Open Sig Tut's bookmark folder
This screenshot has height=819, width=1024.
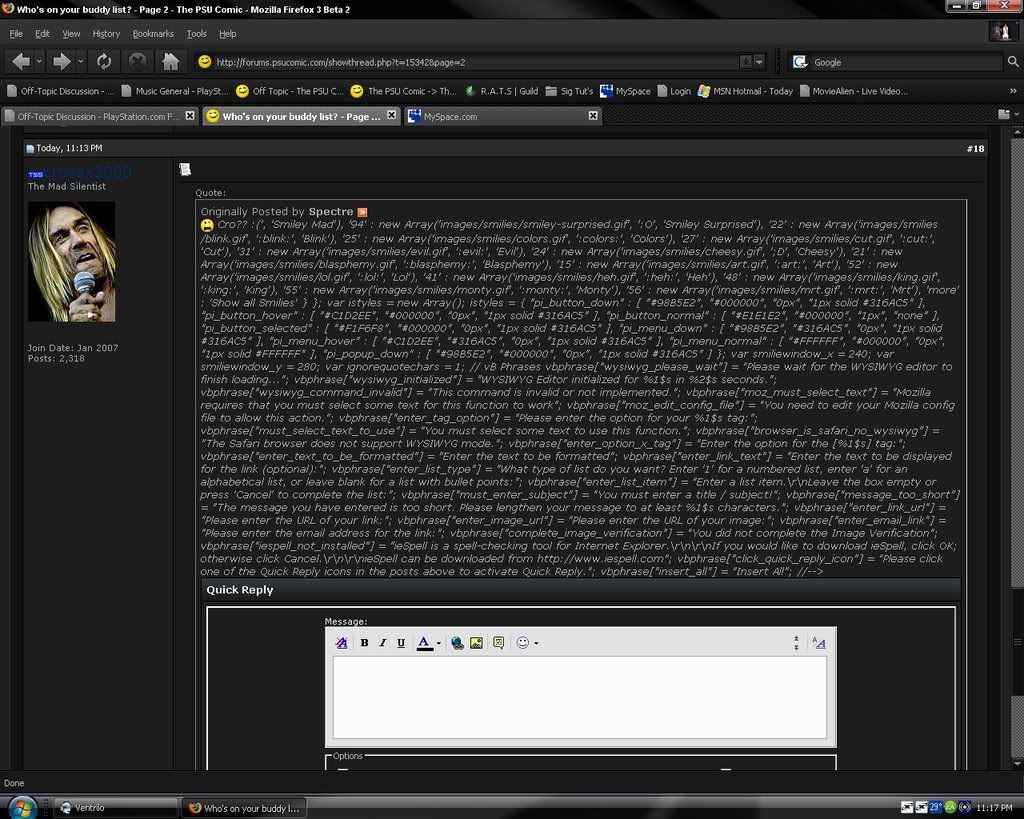(x=569, y=91)
